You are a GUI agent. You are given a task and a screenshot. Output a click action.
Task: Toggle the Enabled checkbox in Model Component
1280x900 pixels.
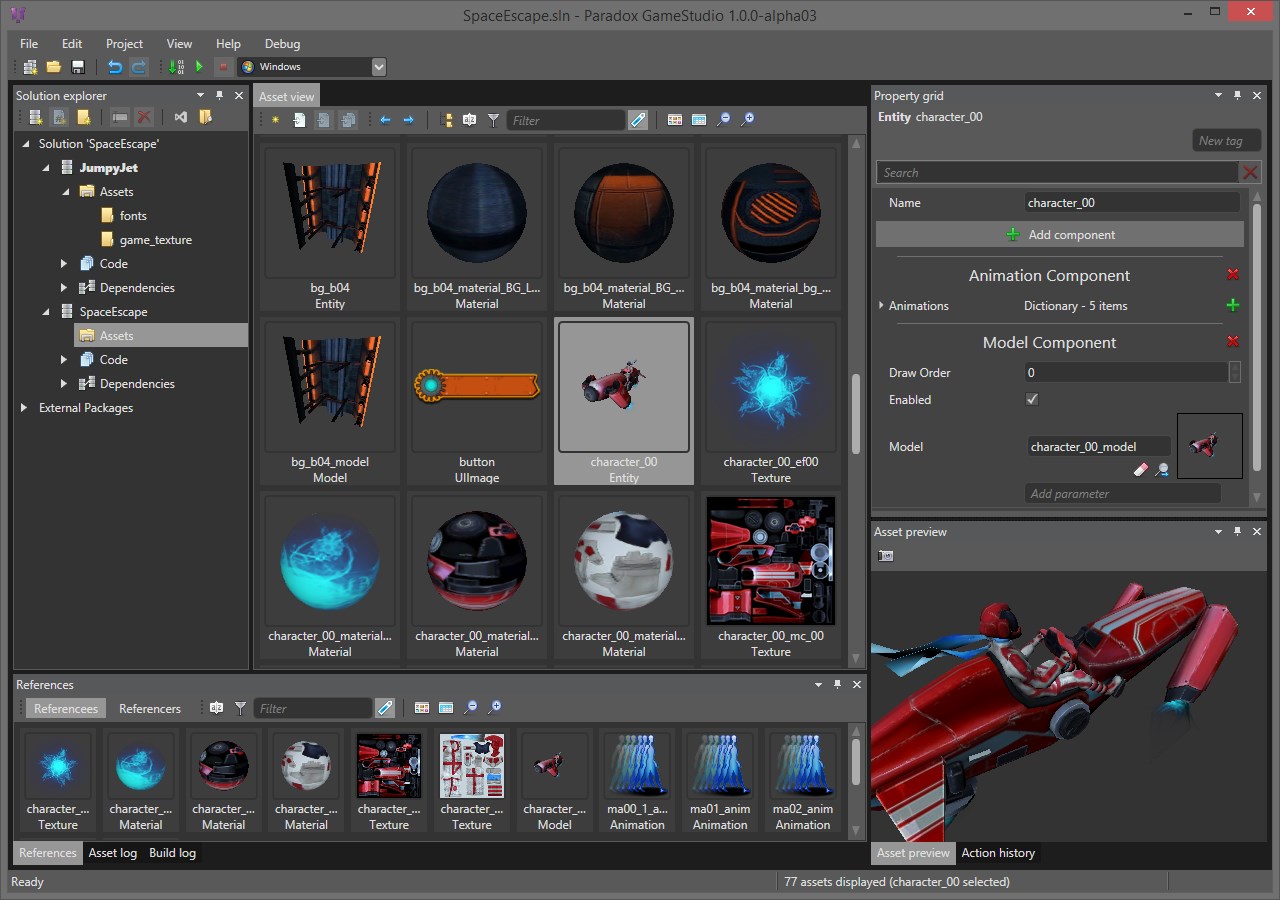tap(1032, 399)
